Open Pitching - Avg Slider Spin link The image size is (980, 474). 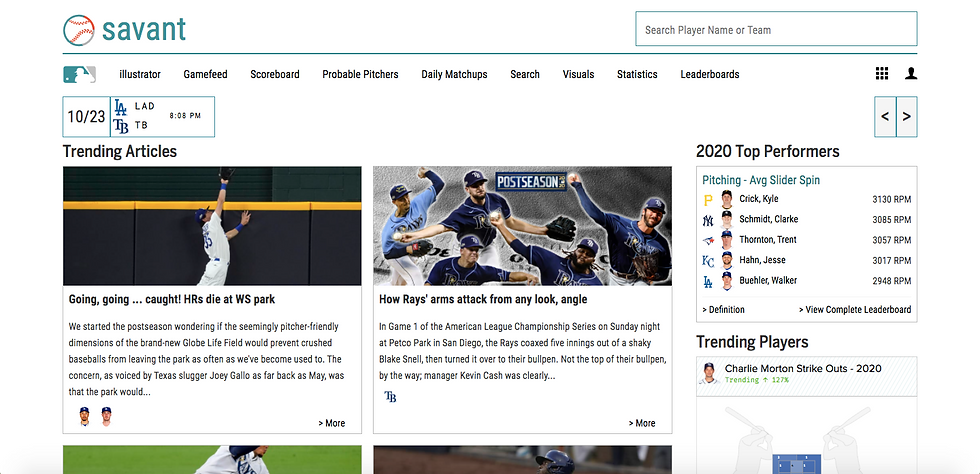coord(761,180)
